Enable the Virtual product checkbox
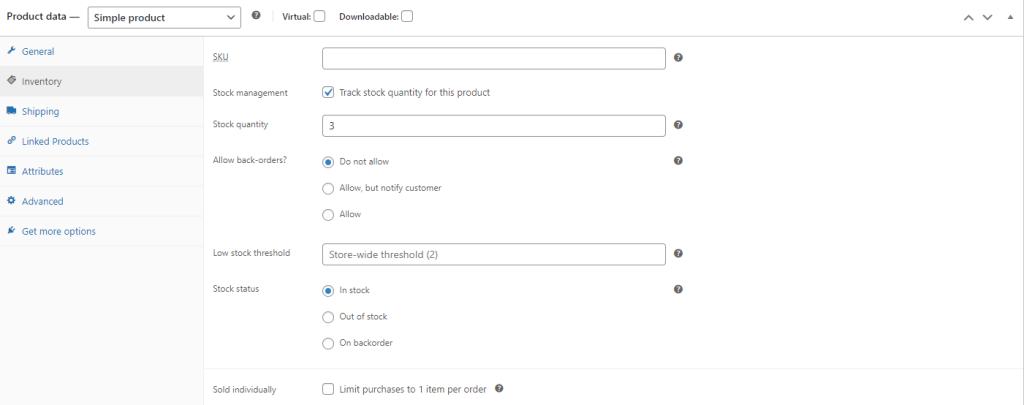 click(319, 16)
